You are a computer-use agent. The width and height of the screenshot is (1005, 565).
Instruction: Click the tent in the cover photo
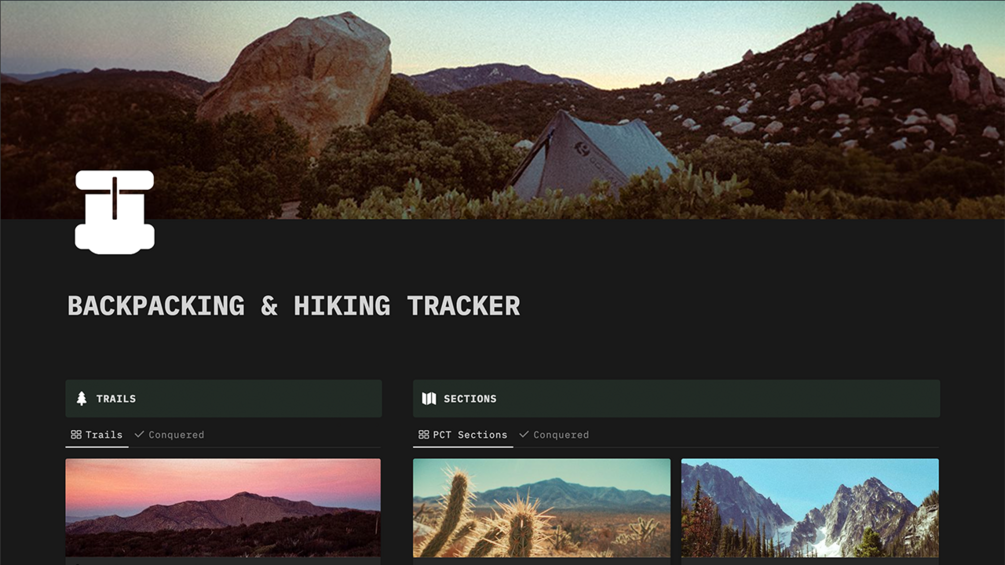click(590, 156)
